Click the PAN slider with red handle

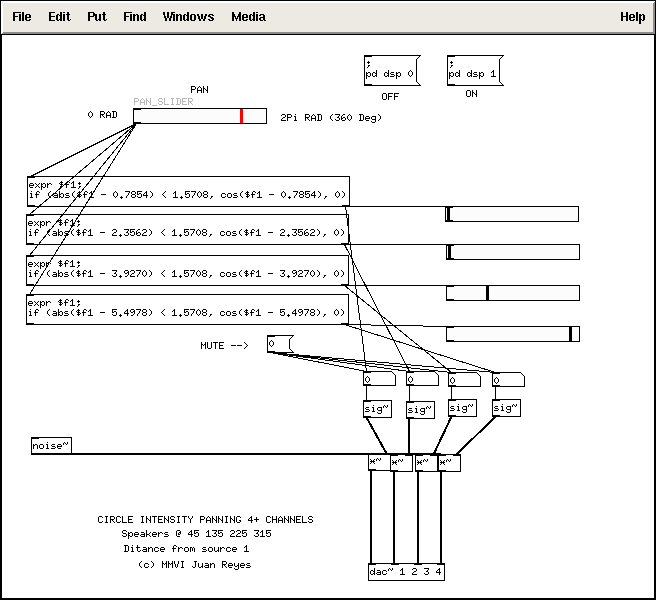(200, 116)
